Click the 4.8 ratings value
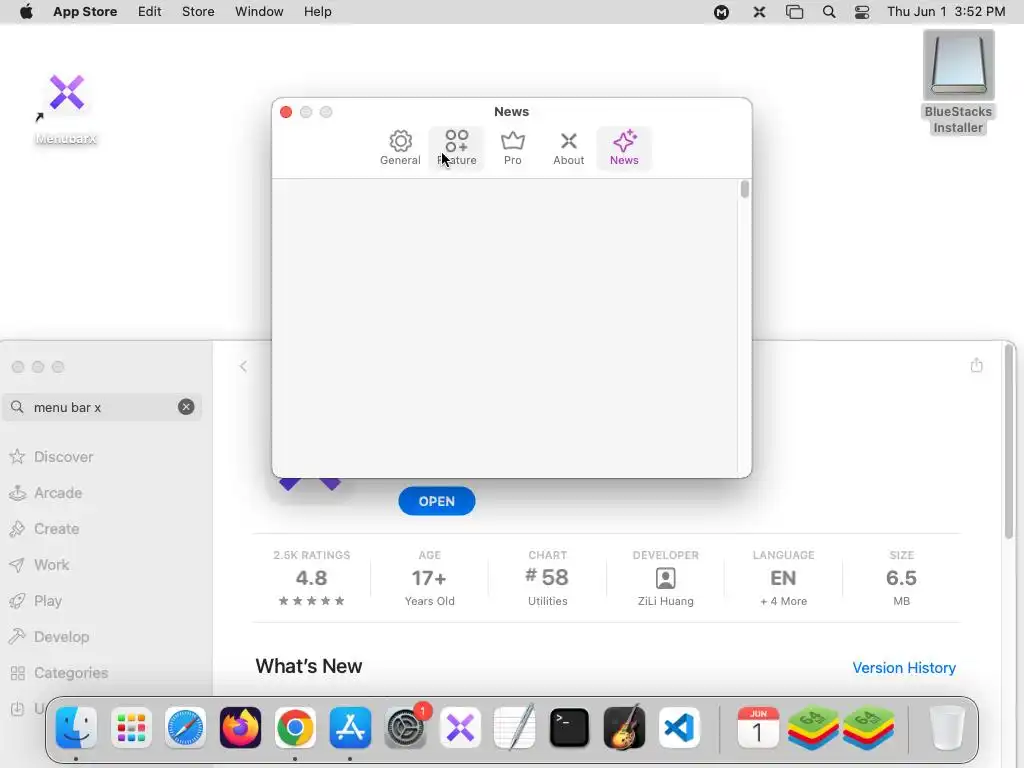This screenshot has height=768, width=1024. (x=312, y=578)
